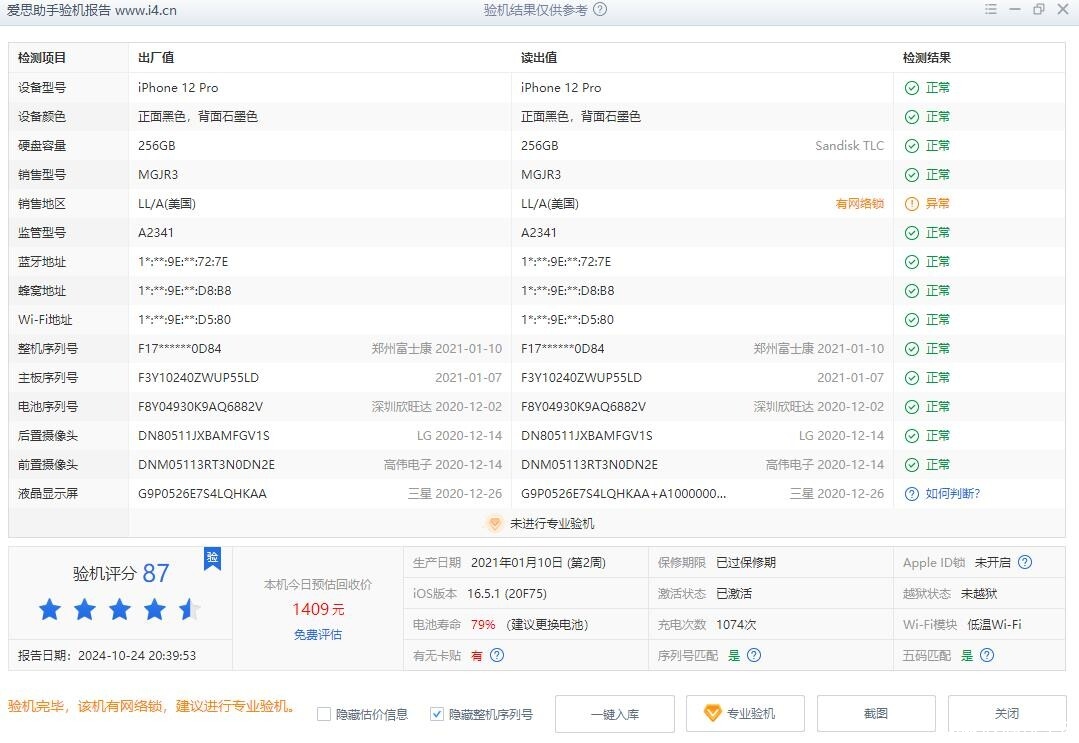Select factory rear camera serial DN80511JXBAMFGV1S

pos(204,435)
